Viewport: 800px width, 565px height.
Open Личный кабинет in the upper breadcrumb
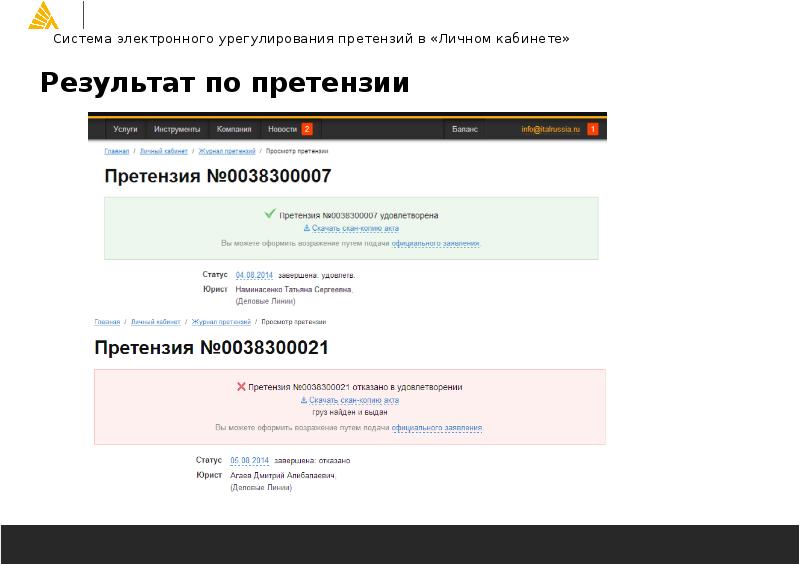164,151
